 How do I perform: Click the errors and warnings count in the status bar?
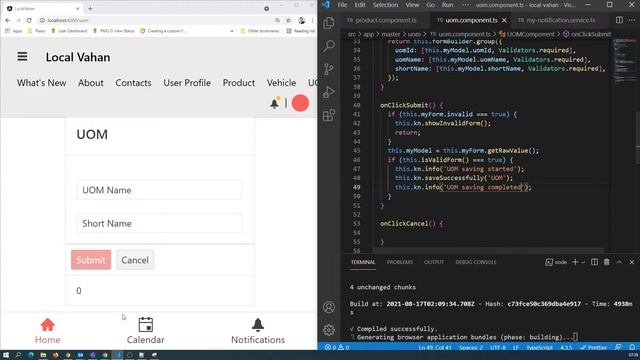tap(337, 347)
